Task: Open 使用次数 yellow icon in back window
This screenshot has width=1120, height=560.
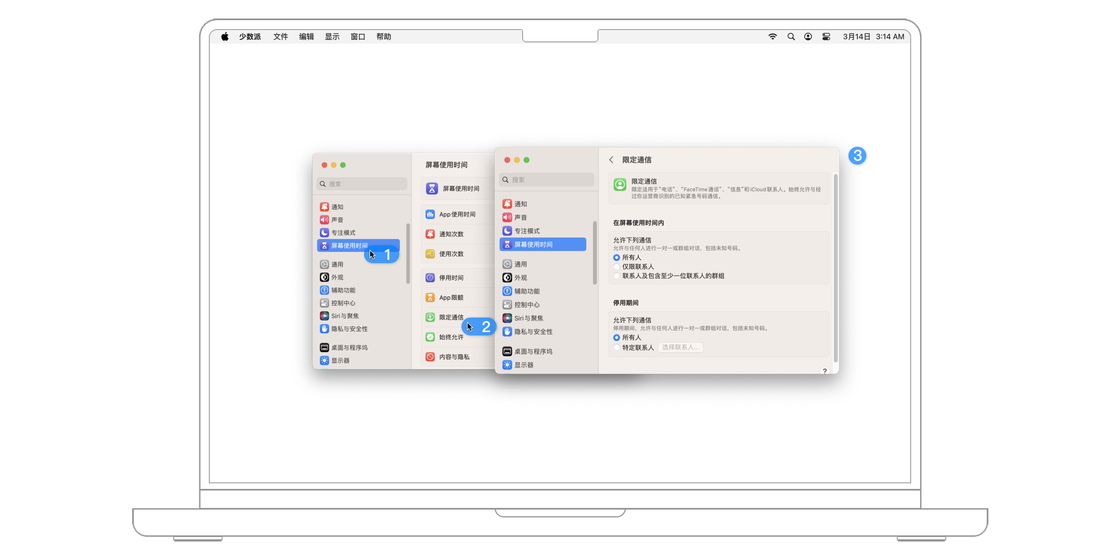Action: tap(430, 254)
